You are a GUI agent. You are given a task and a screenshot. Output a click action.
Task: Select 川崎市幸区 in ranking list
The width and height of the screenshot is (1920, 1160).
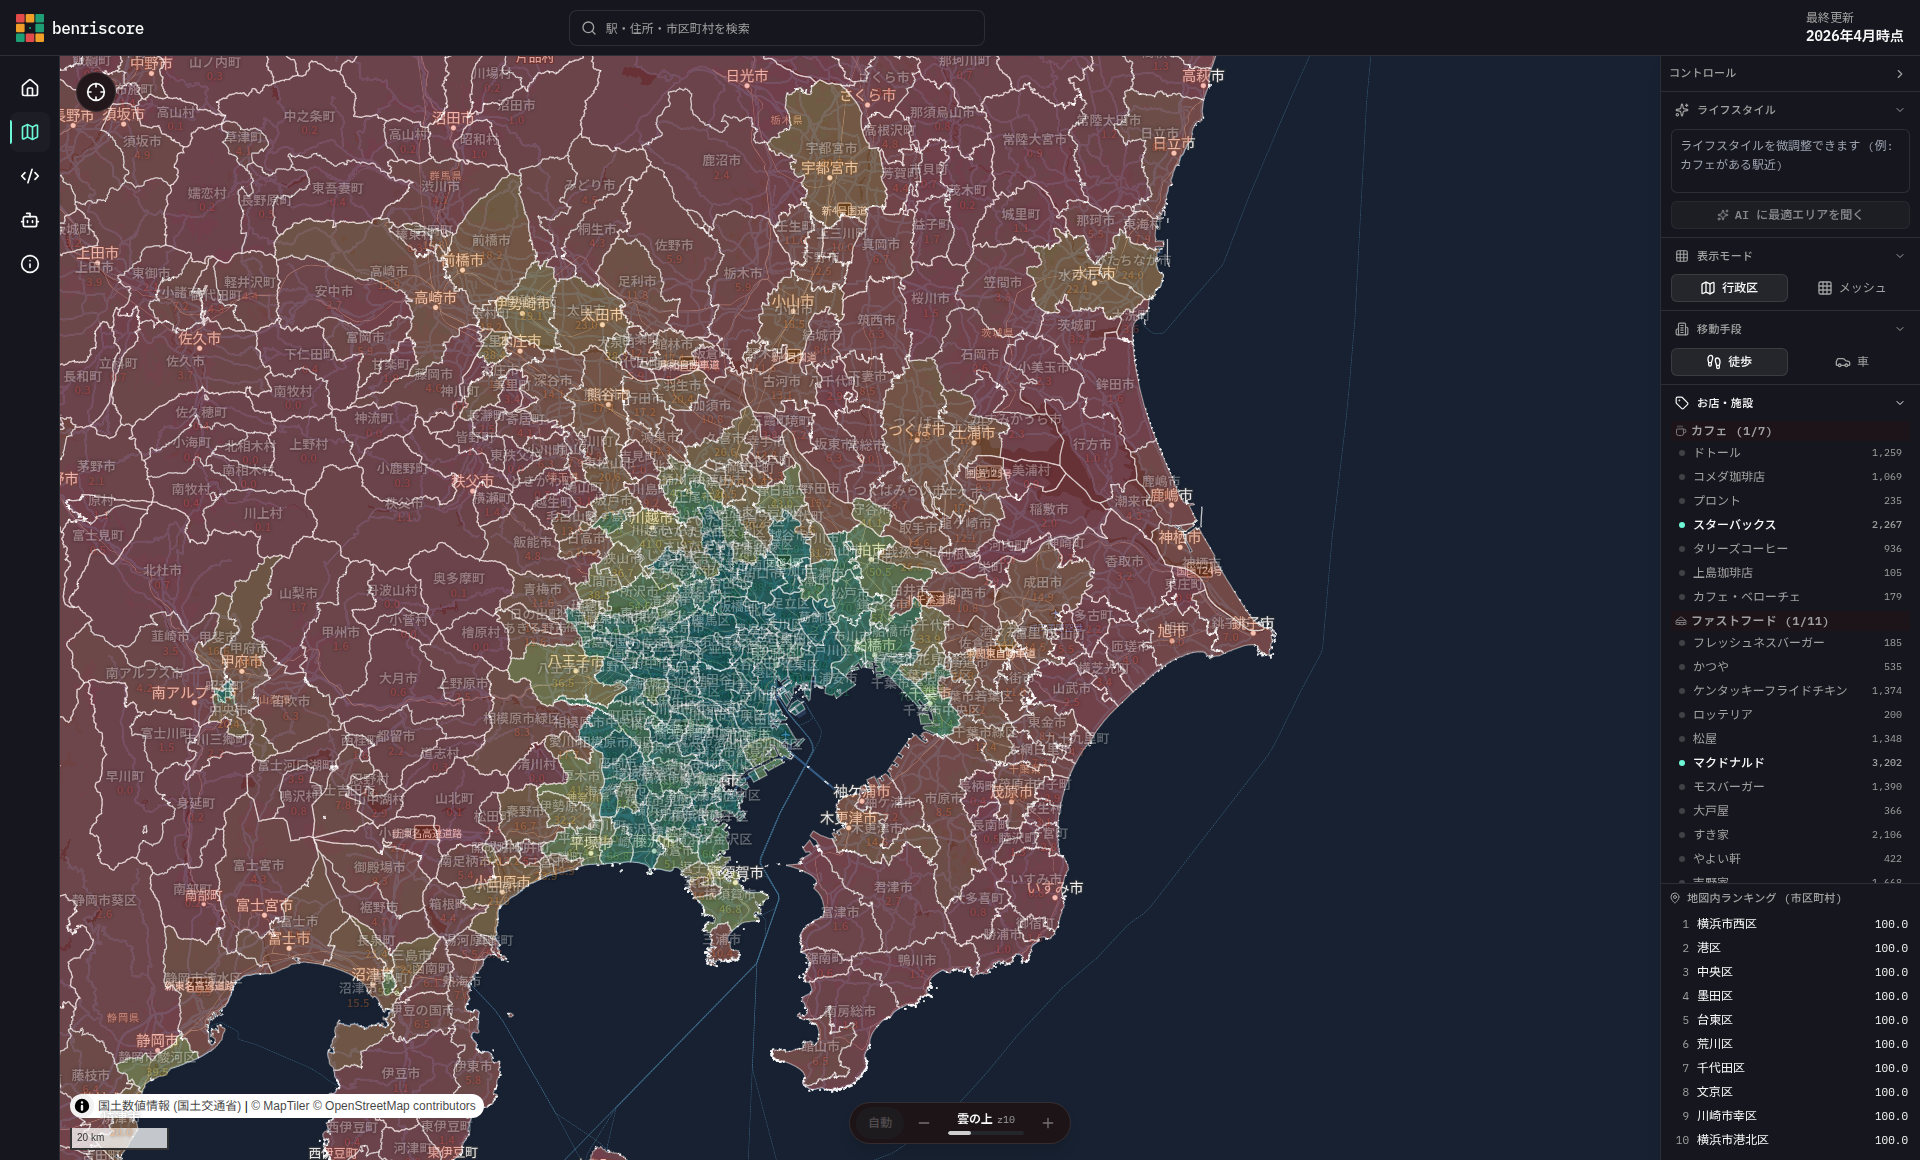(1790, 1116)
